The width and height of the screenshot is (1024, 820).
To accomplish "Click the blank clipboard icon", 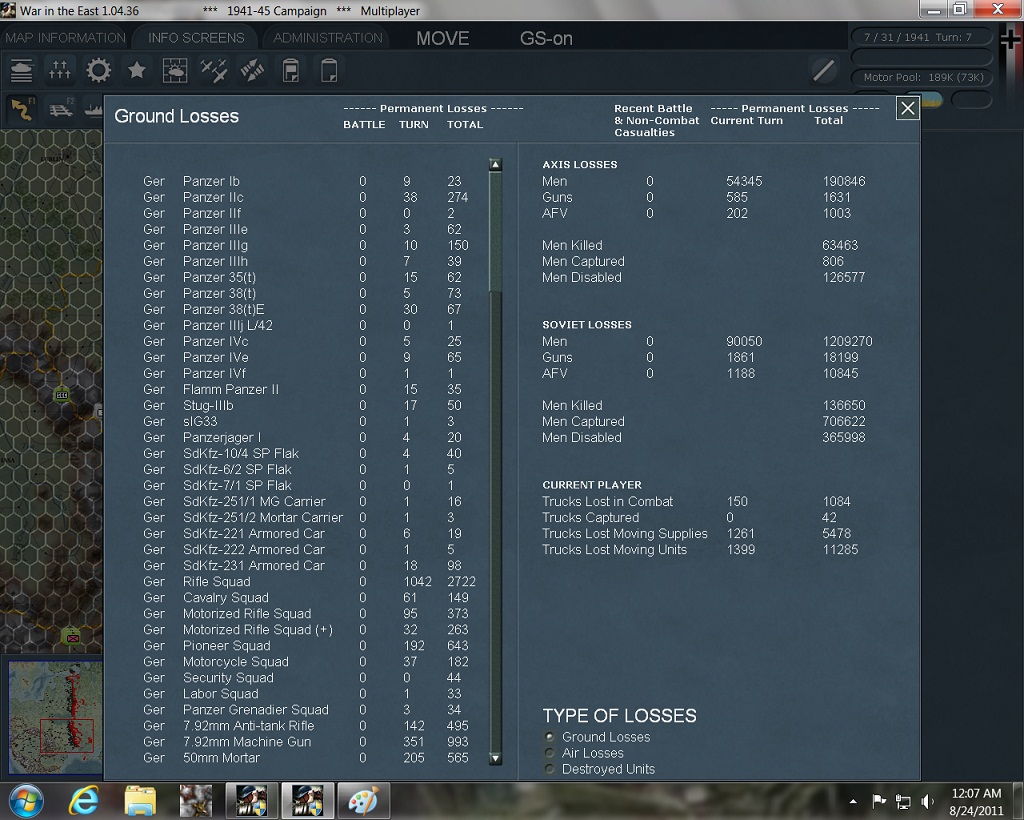I will (x=329, y=71).
